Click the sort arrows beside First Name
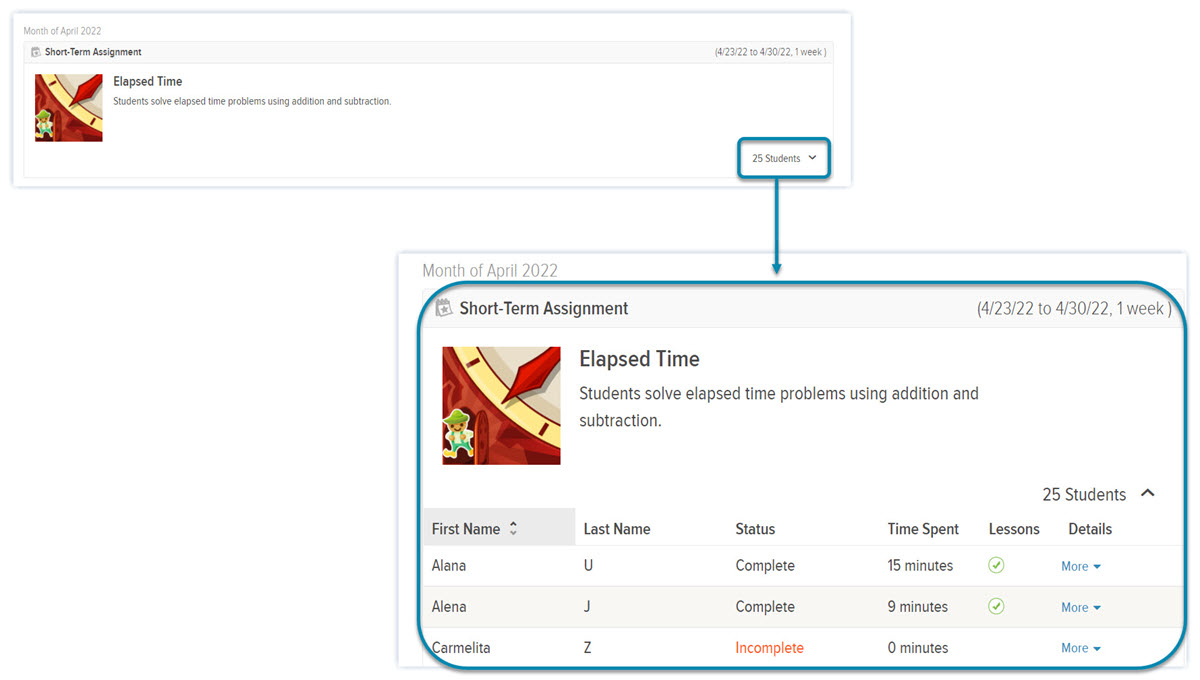The image size is (1200, 680). tap(513, 528)
